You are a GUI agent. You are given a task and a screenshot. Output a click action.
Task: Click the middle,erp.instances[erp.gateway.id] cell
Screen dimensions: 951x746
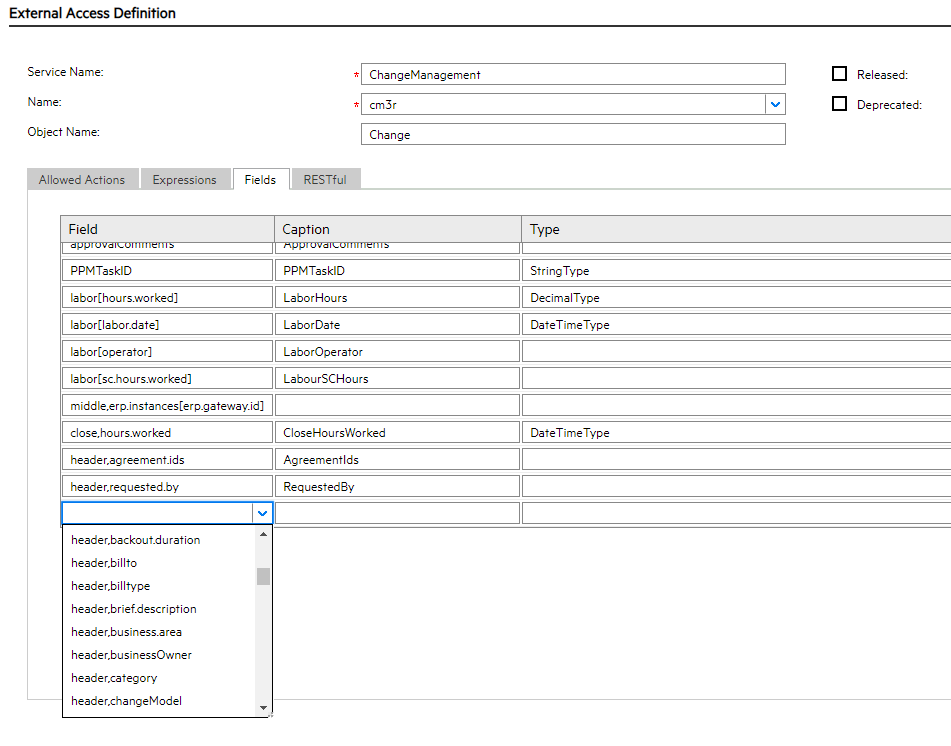pyautogui.click(x=167, y=406)
